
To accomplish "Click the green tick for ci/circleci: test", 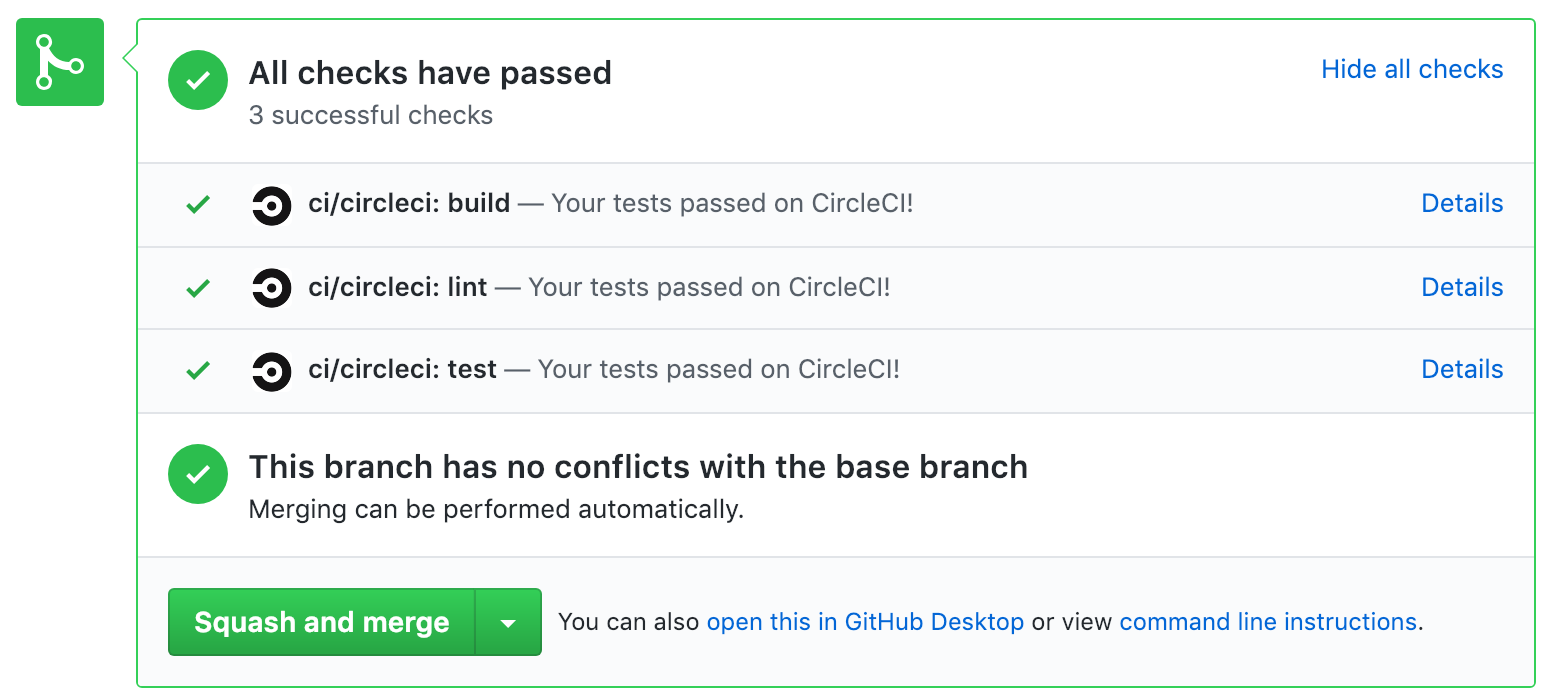I will [x=198, y=371].
